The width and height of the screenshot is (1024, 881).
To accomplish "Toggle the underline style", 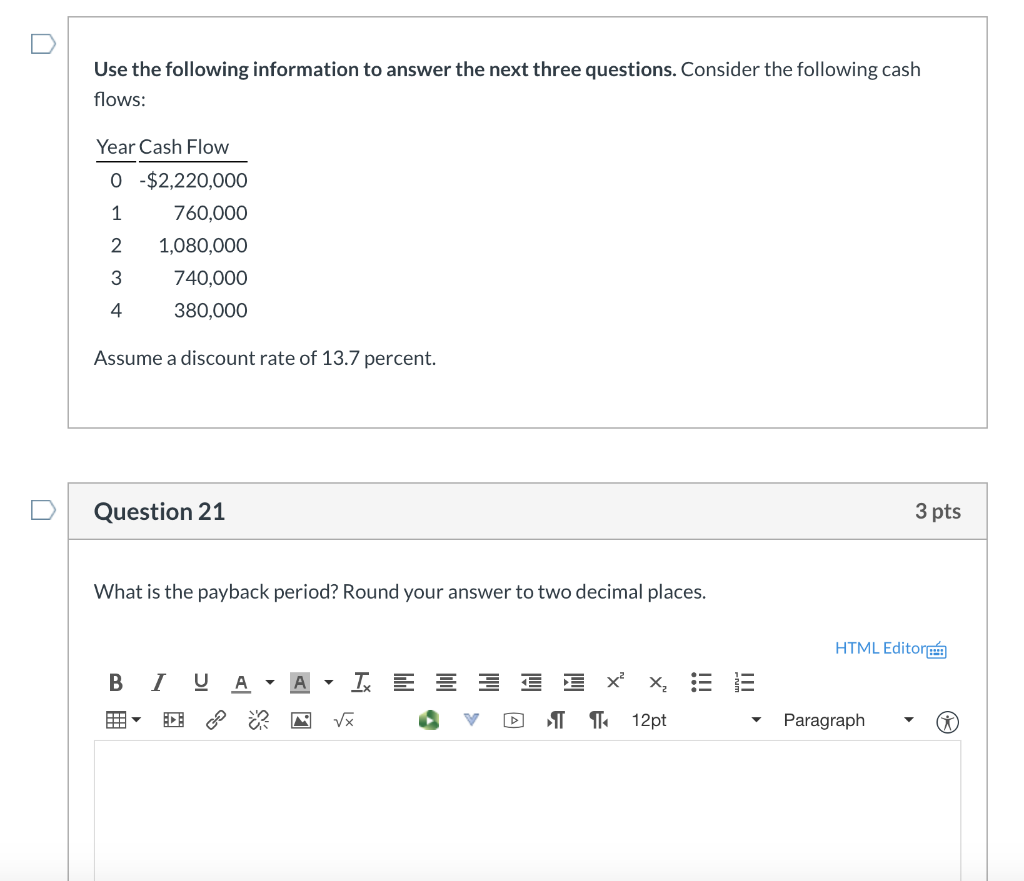I will pyautogui.click(x=200, y=682).
